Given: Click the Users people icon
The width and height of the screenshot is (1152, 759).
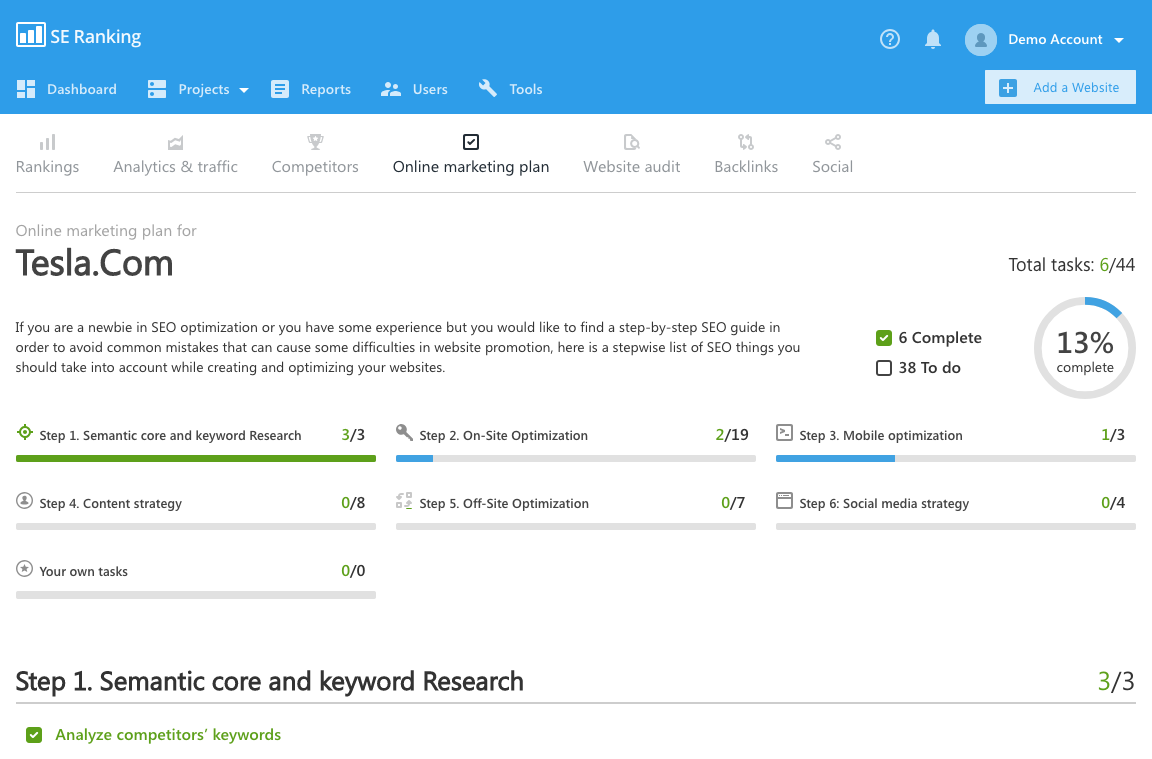Looking at the screenshot, I should pos(391,89).
